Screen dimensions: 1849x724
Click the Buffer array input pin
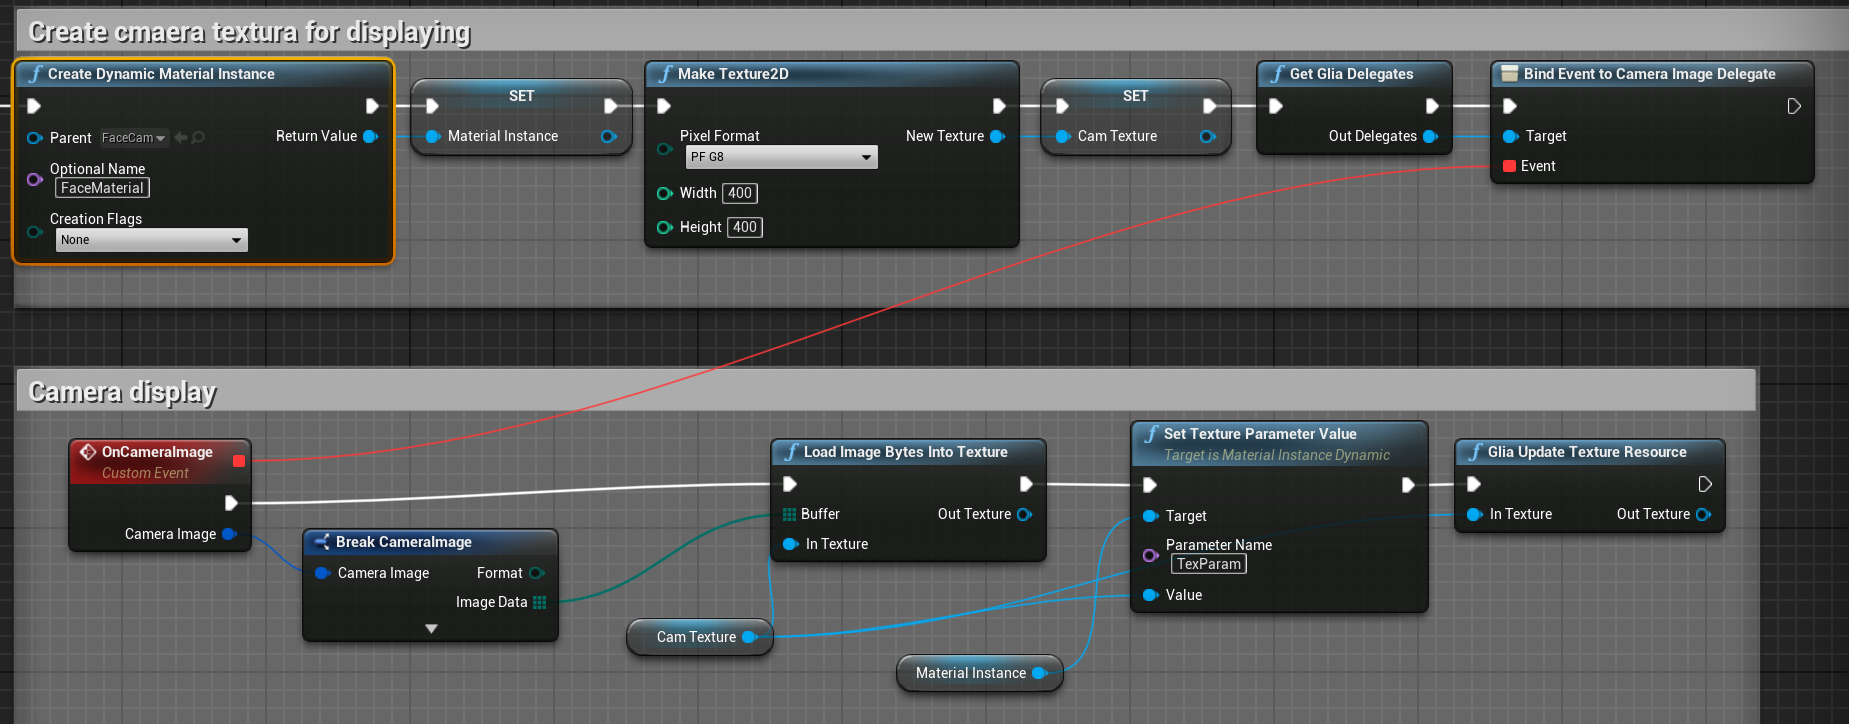pos(789,514)
